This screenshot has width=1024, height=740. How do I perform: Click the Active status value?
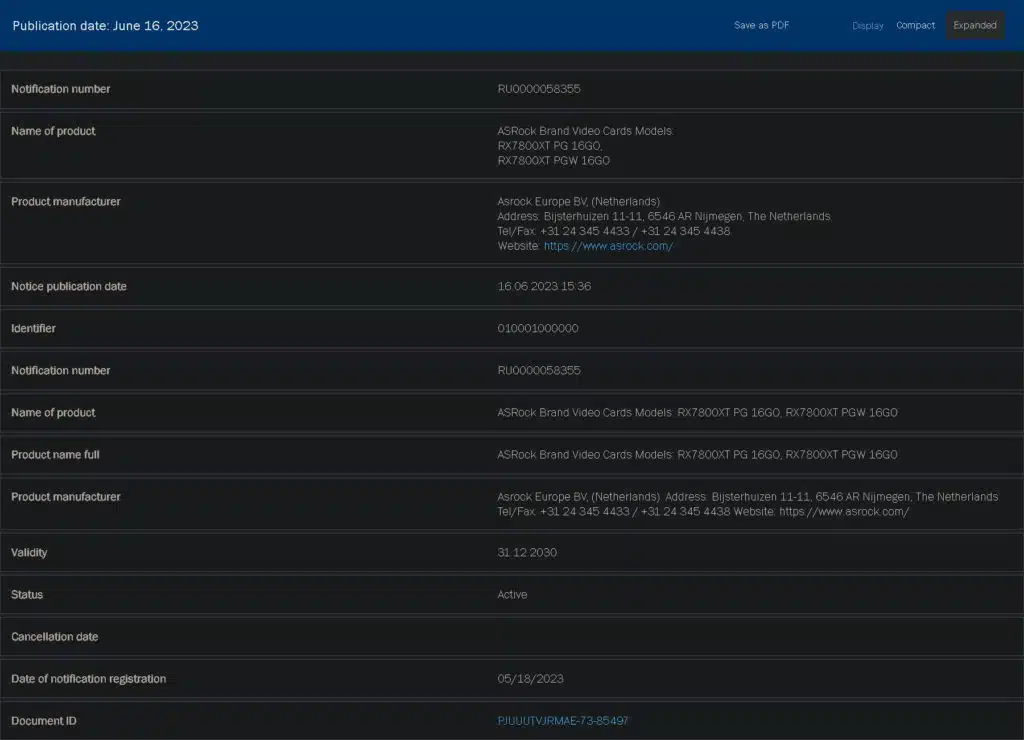(512, 594)
